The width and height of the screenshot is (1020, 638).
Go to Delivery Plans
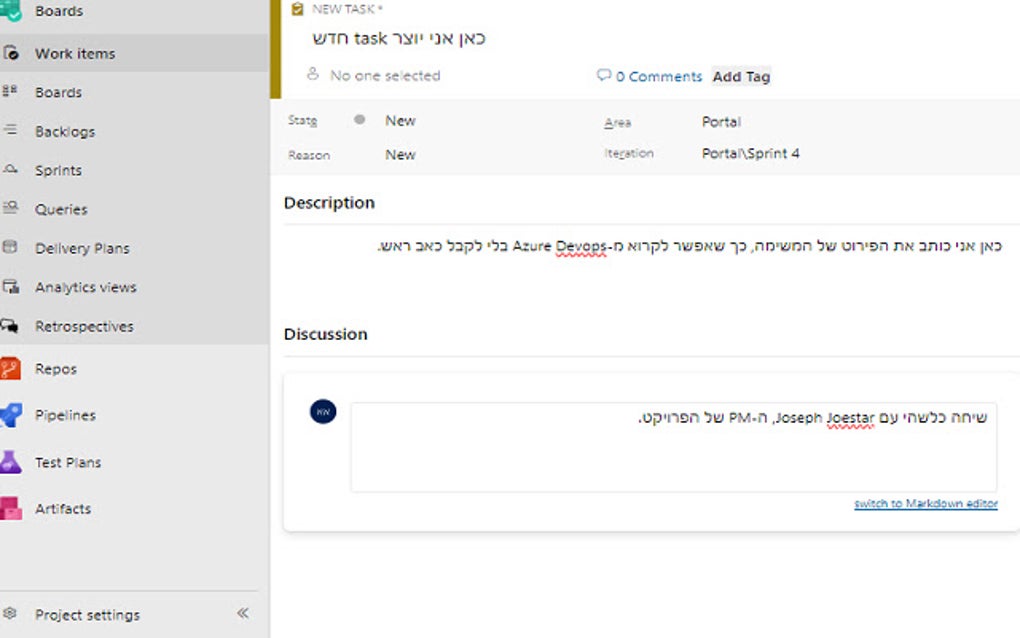[x=82, y=248]
